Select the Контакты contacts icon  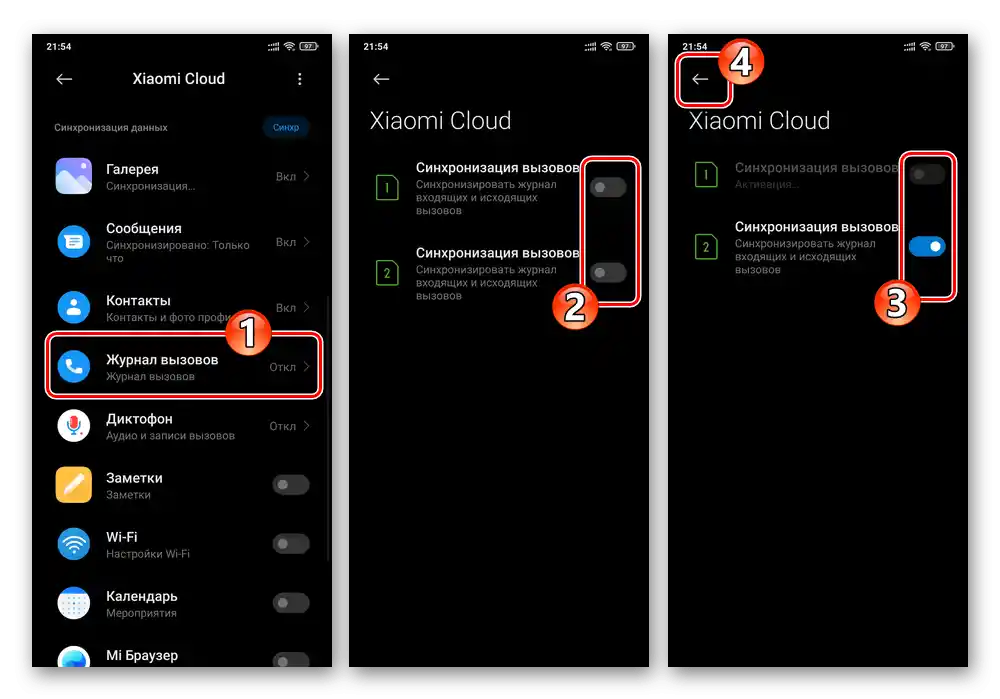click(x=73, y=307)
